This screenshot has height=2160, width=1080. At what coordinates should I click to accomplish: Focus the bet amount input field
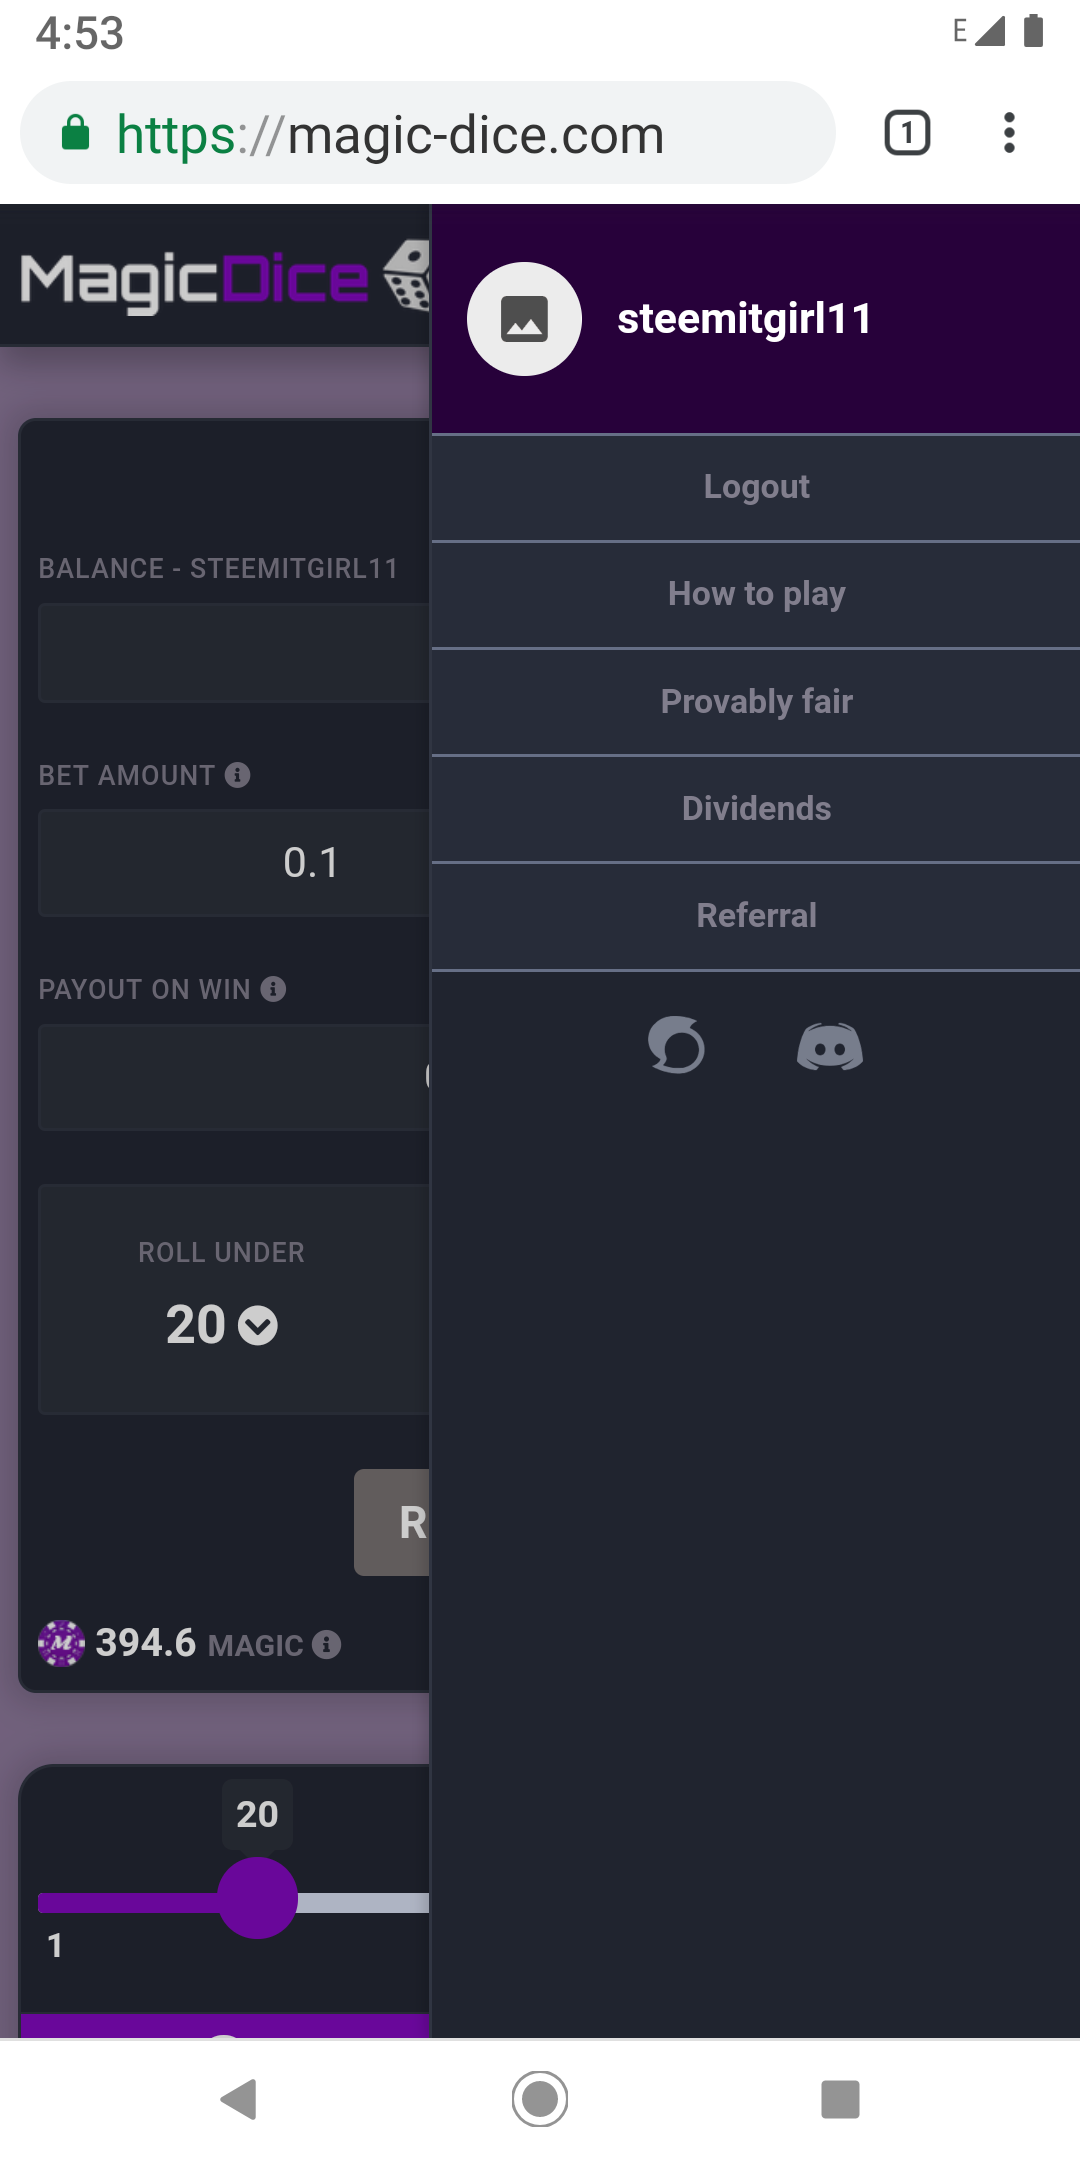235,863
